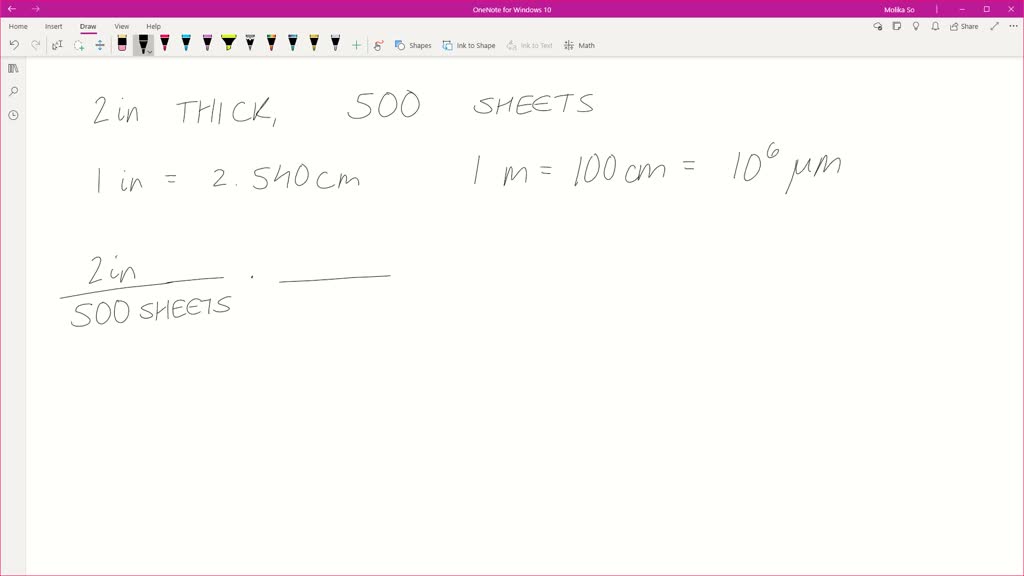Open the View ribbon tab
The image size is (1024, 576).
click(121, 26)
